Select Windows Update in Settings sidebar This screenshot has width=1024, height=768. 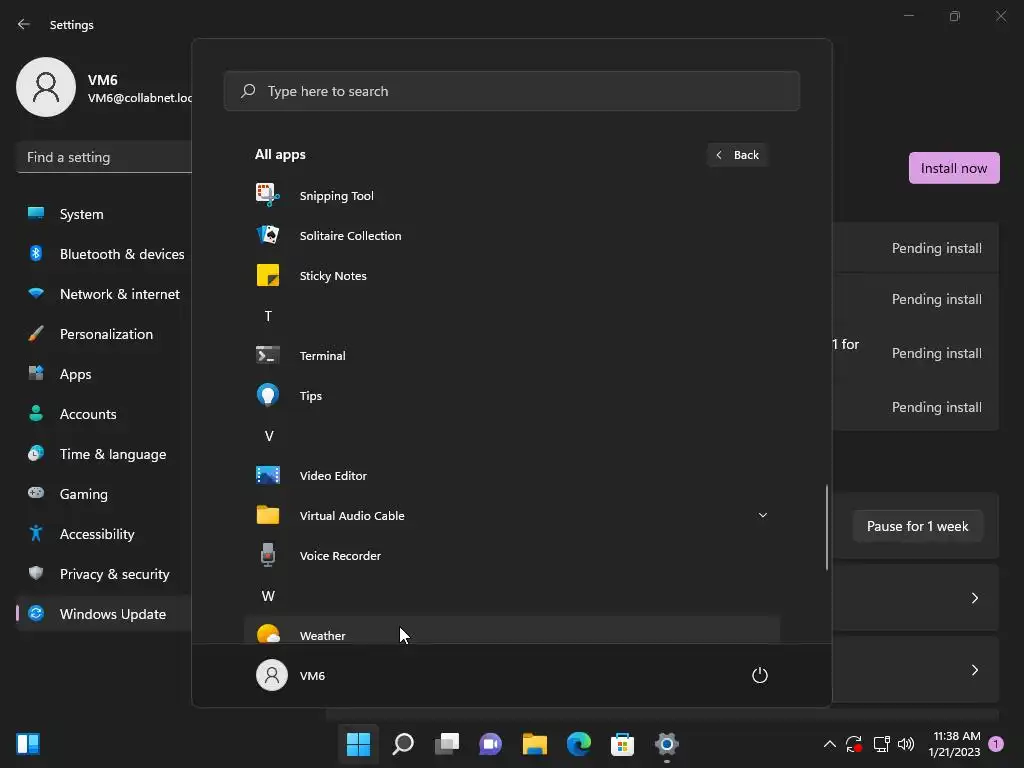pyautogui.click(x=104, y=614)
